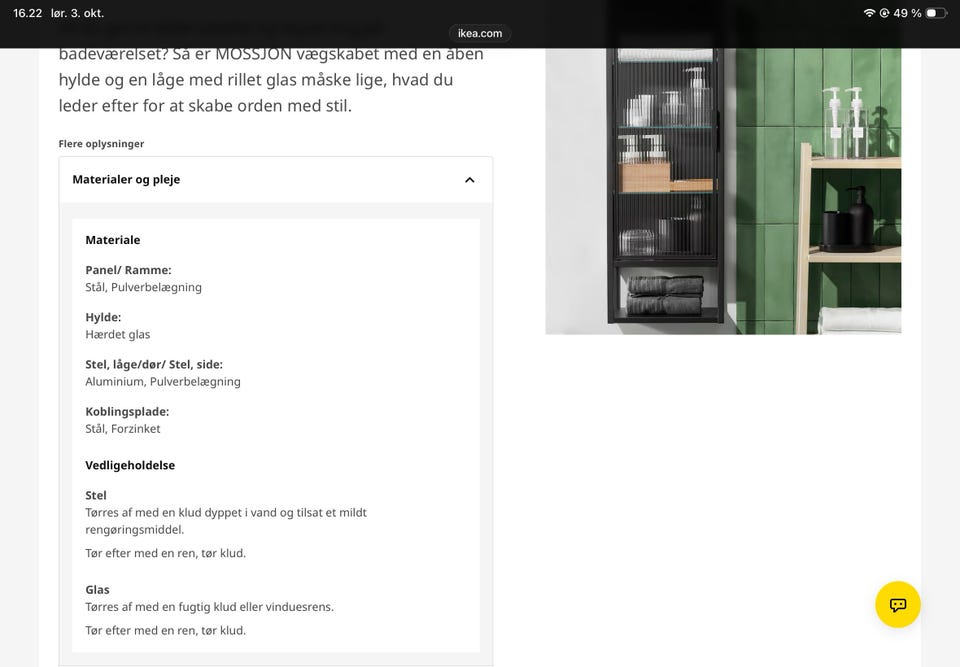This screenshot has width=960, height=667.
Task: Tap the 16.22 clock in status bar
Action: [28, 13]
